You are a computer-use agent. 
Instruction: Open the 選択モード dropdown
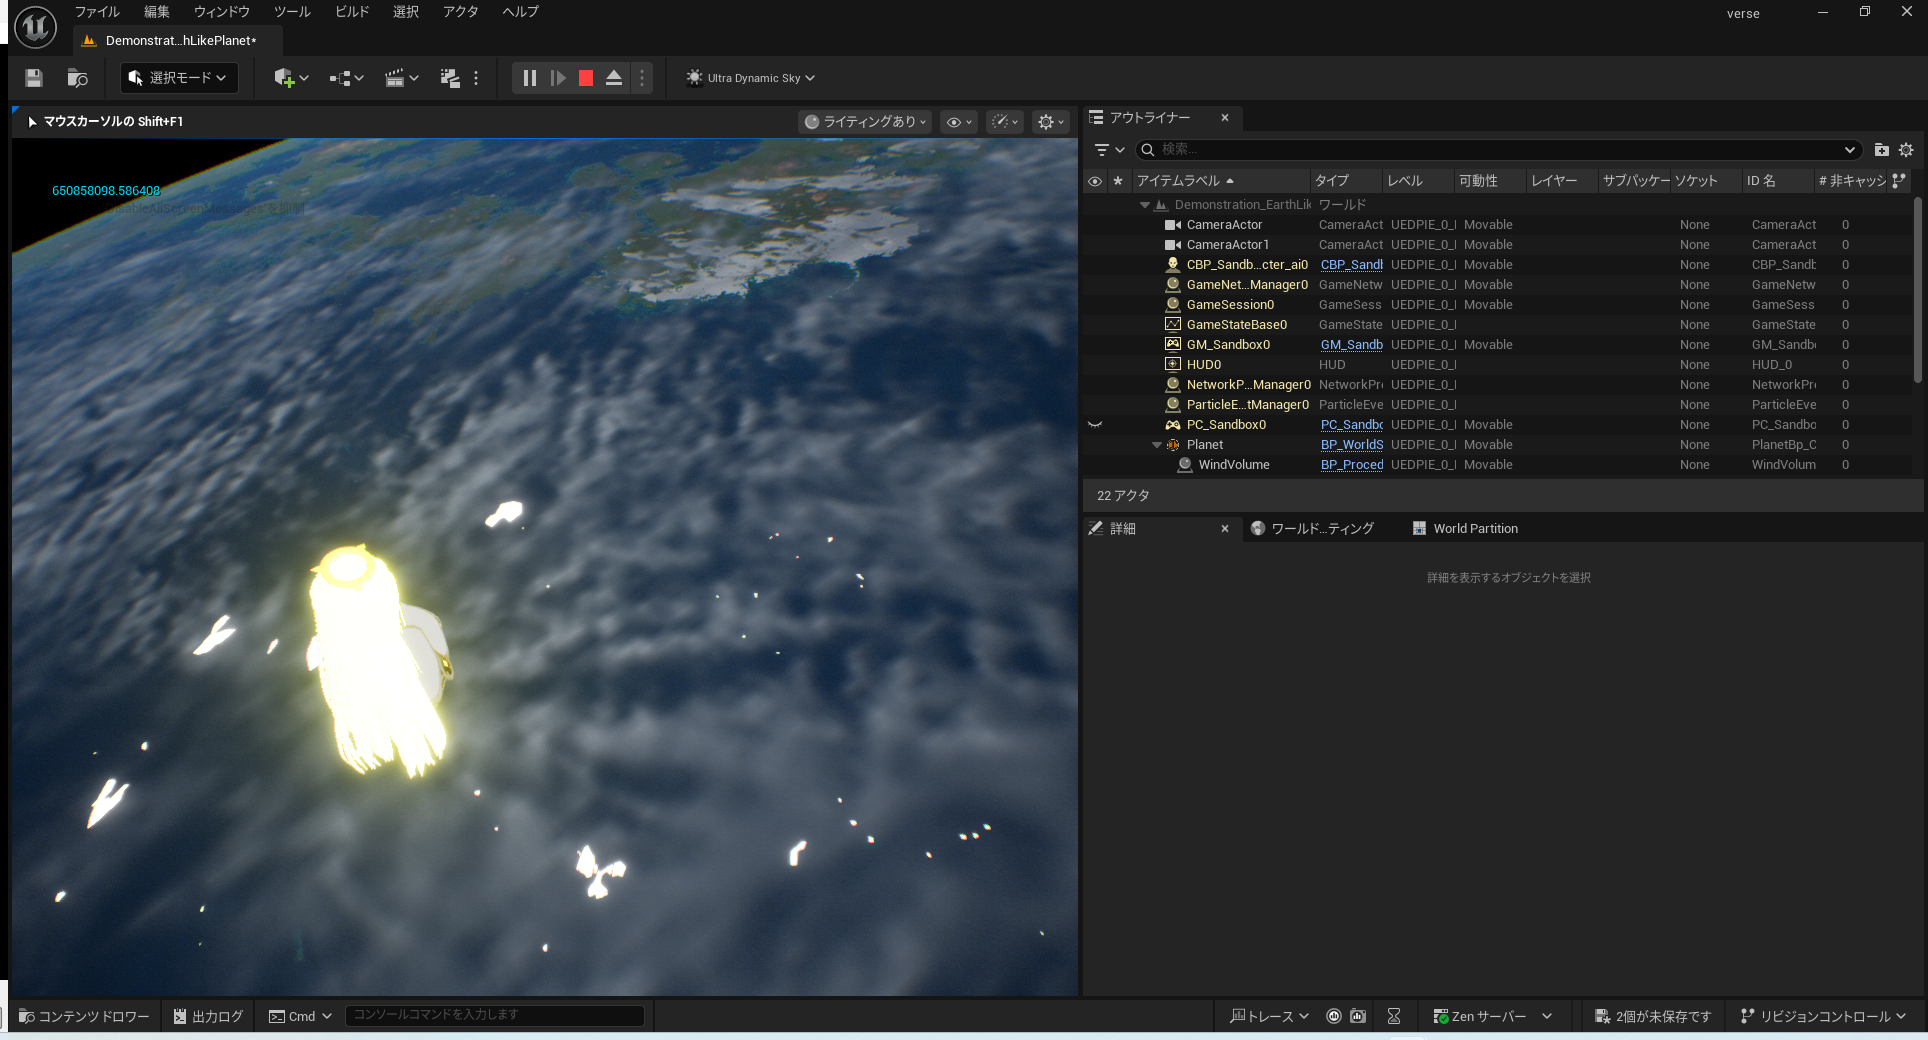coord(179,78)
